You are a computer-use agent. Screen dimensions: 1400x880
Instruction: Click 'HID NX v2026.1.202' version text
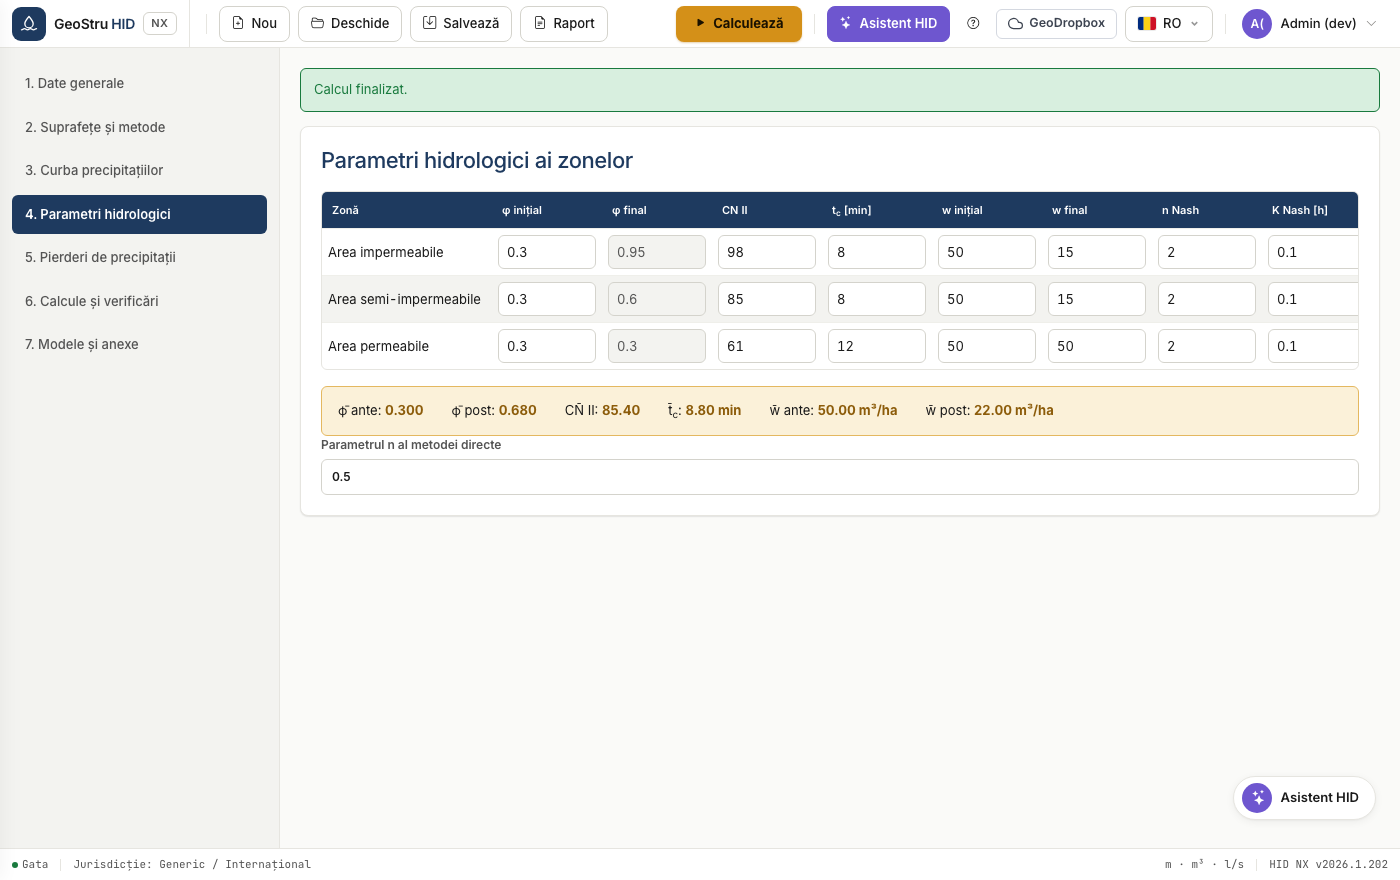point(1328,864)
